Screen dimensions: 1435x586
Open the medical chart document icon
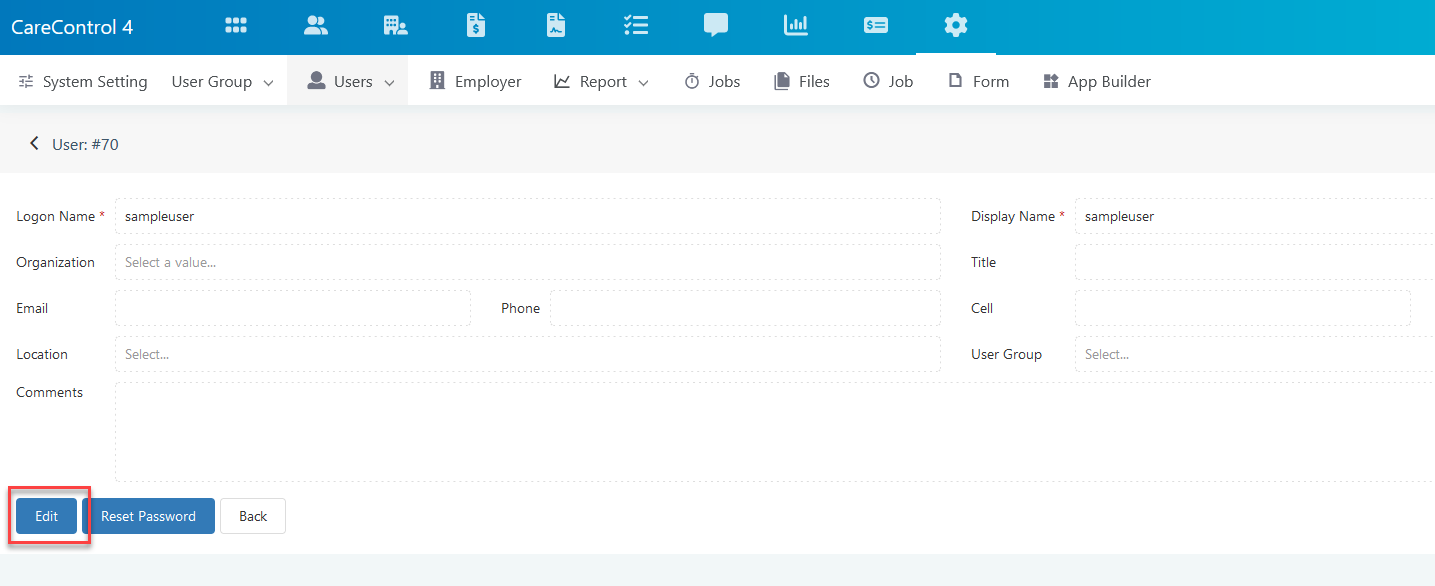click(x=556, y=26)
